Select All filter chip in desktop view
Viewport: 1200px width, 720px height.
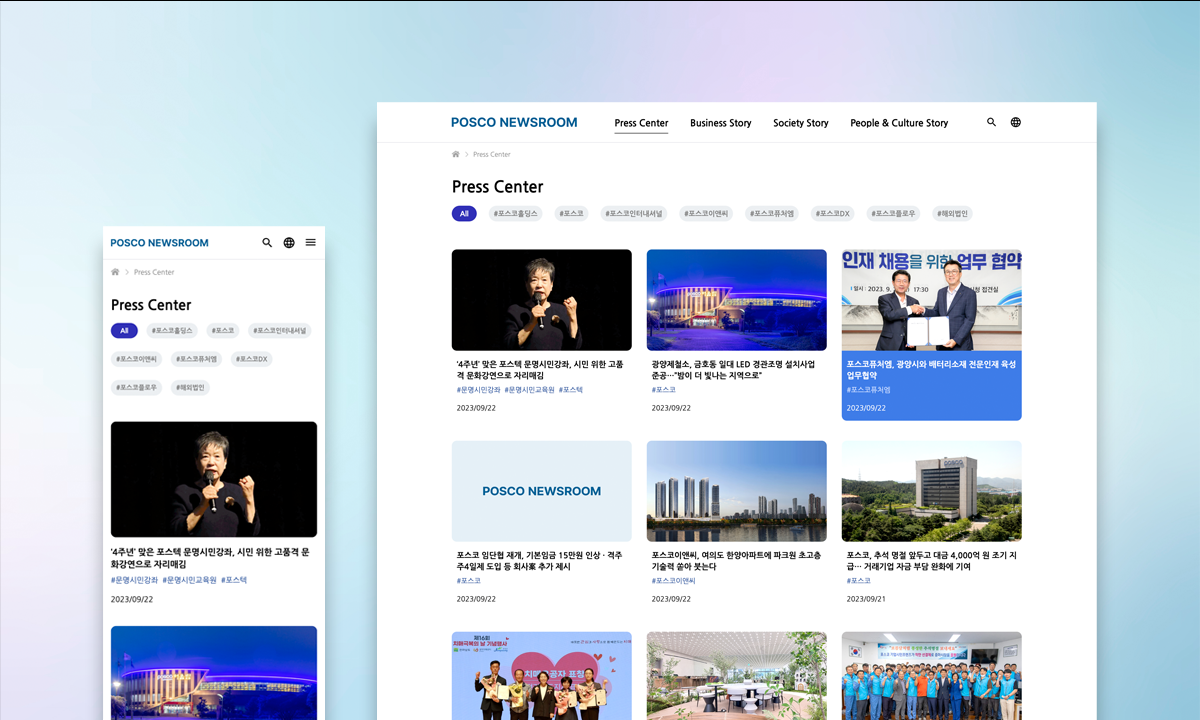tap(464, 214)
